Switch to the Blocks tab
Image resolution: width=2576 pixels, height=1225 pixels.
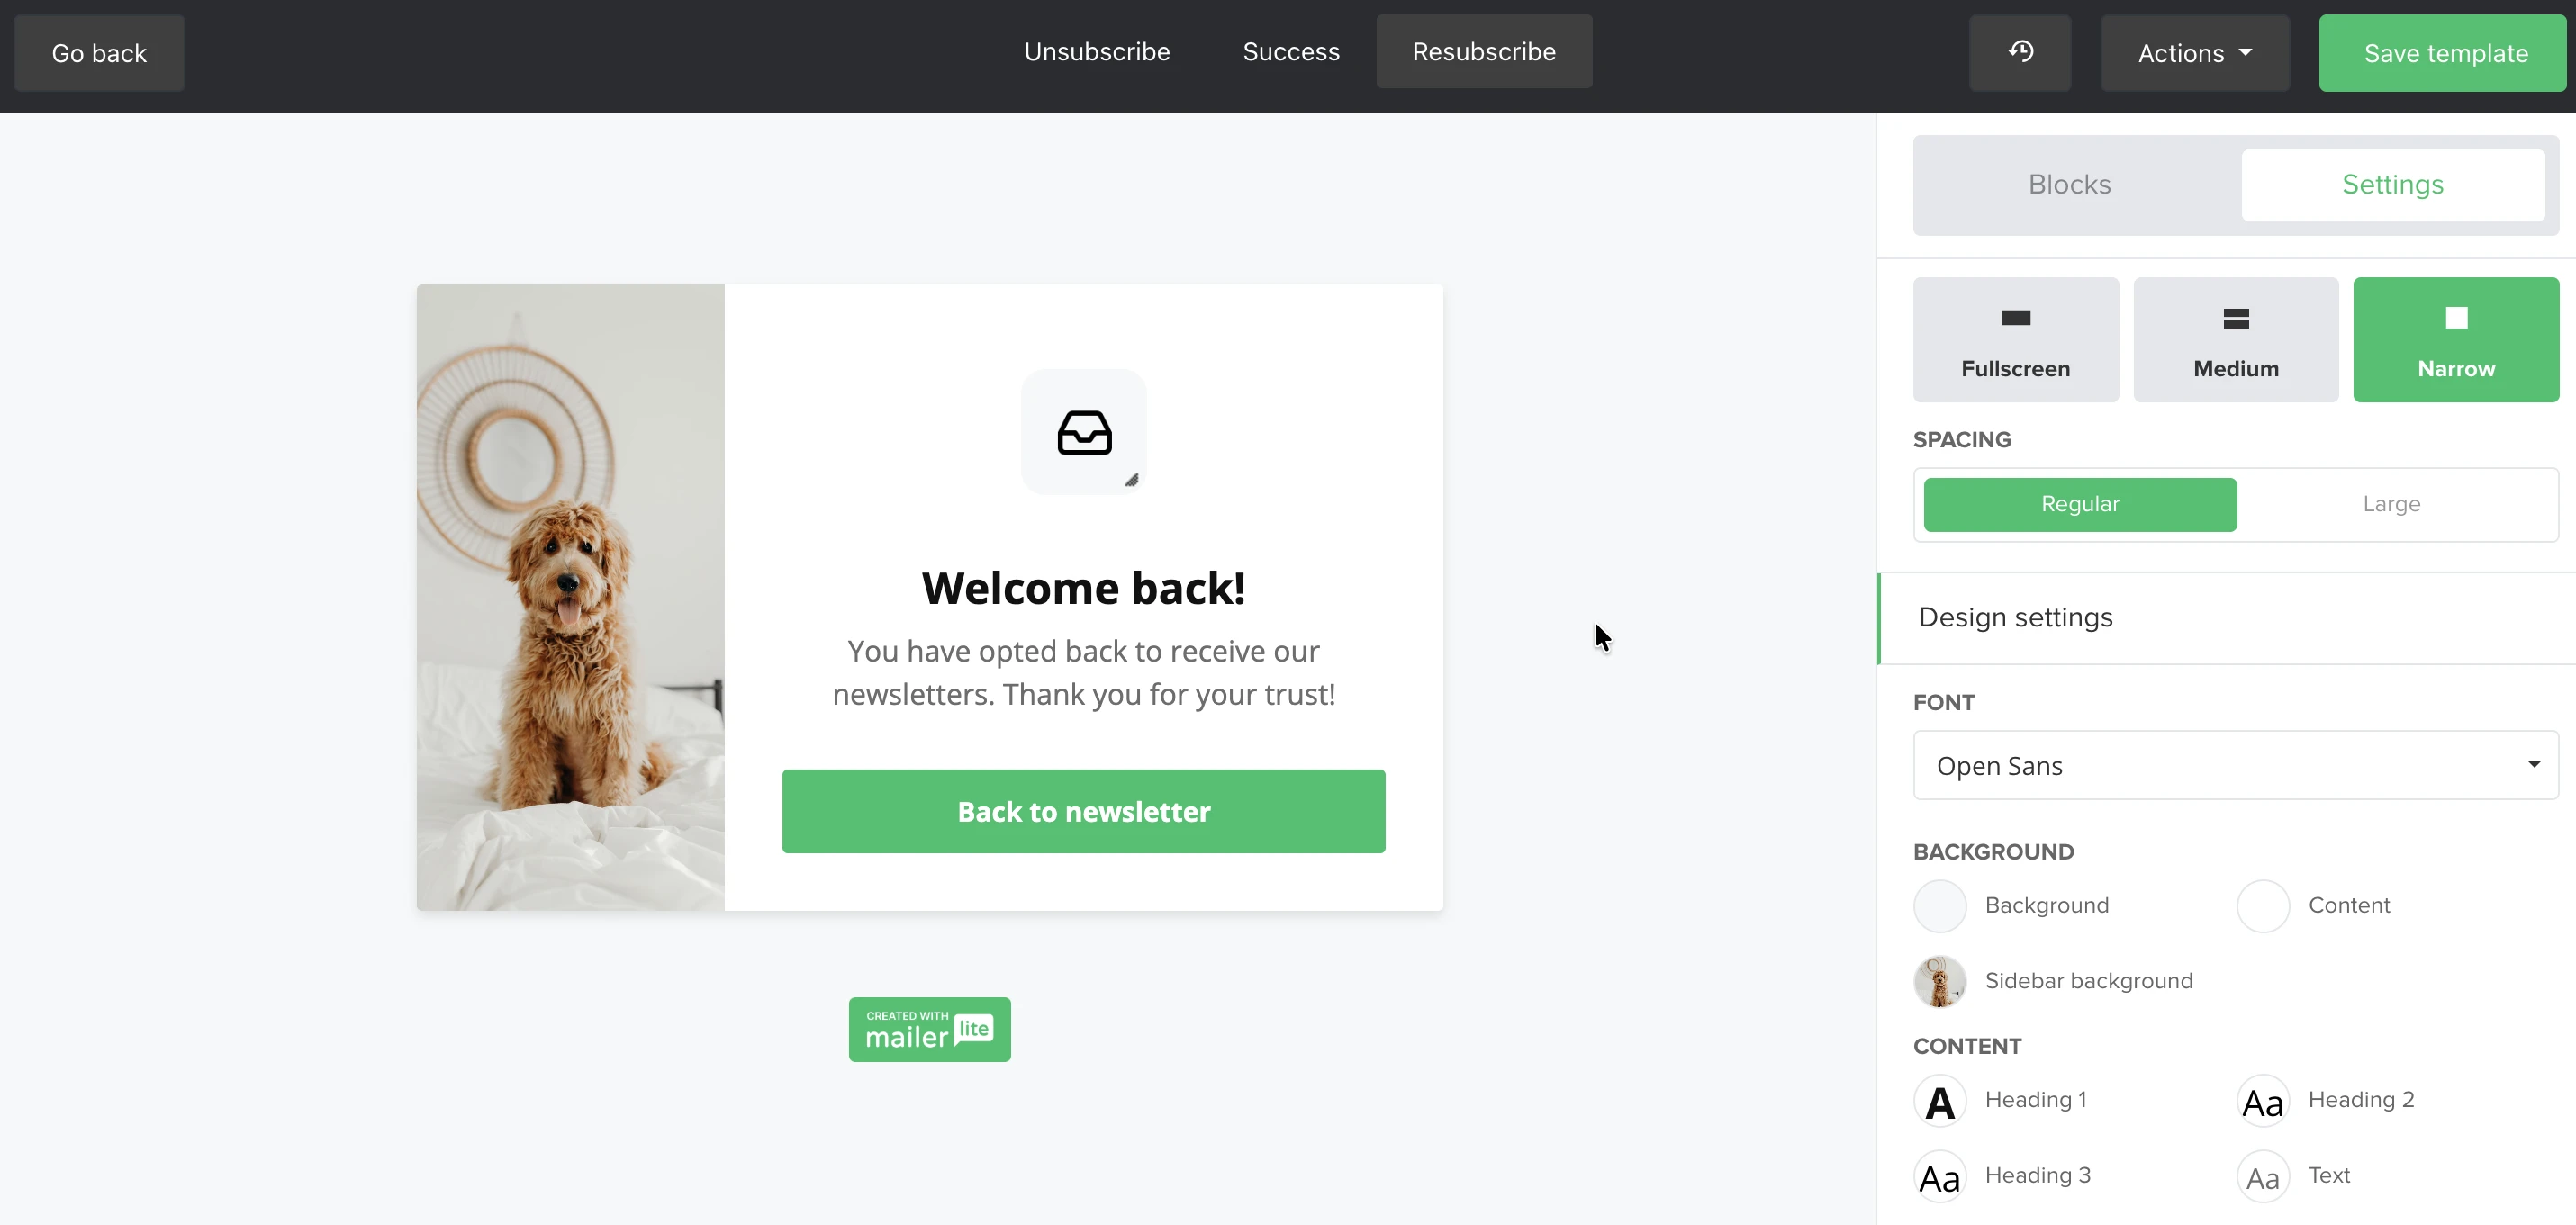click(x=2069, y=184)
